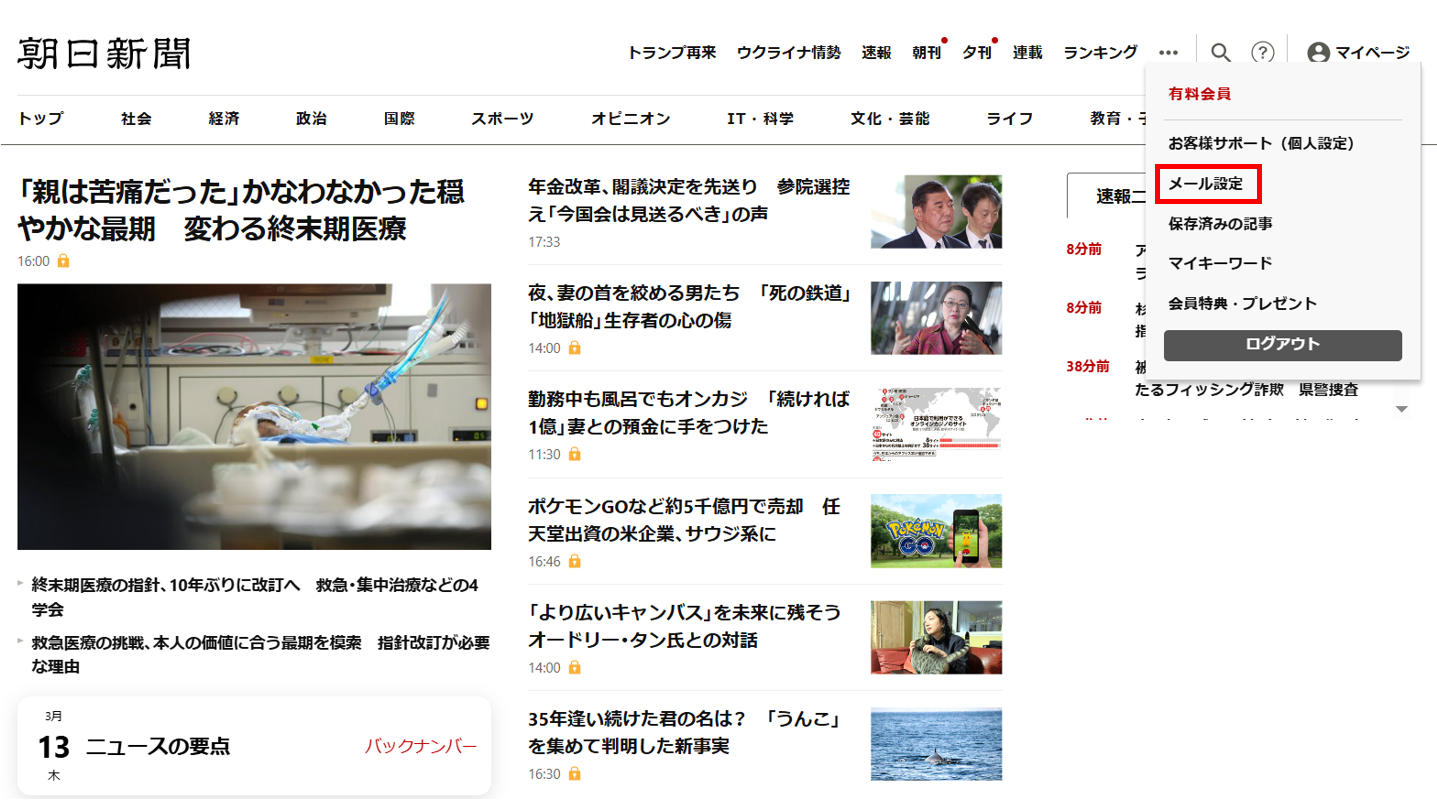Click the hospital ventilator main photo
This screenshot has width=1437, height=810.
pos(254,417)
